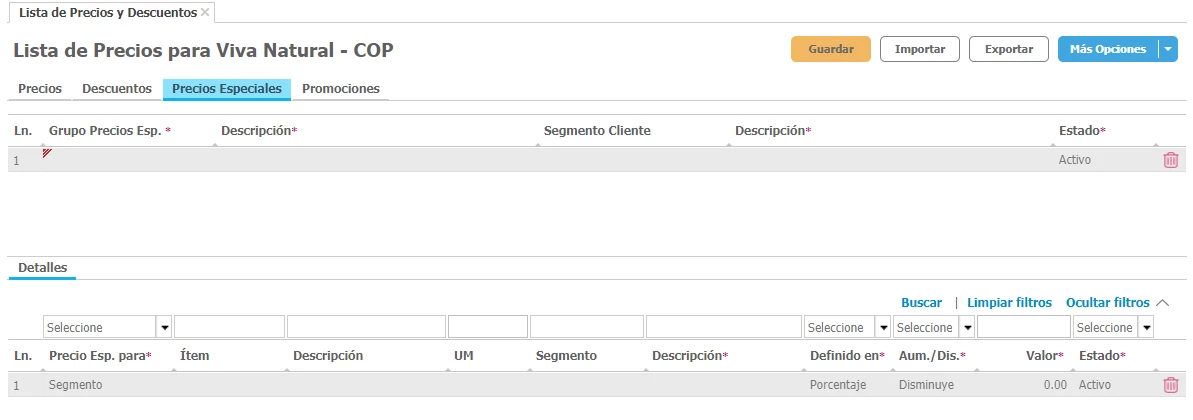Click the Importar button
This screenshot has width=1193, height=420.
point(919,49)
